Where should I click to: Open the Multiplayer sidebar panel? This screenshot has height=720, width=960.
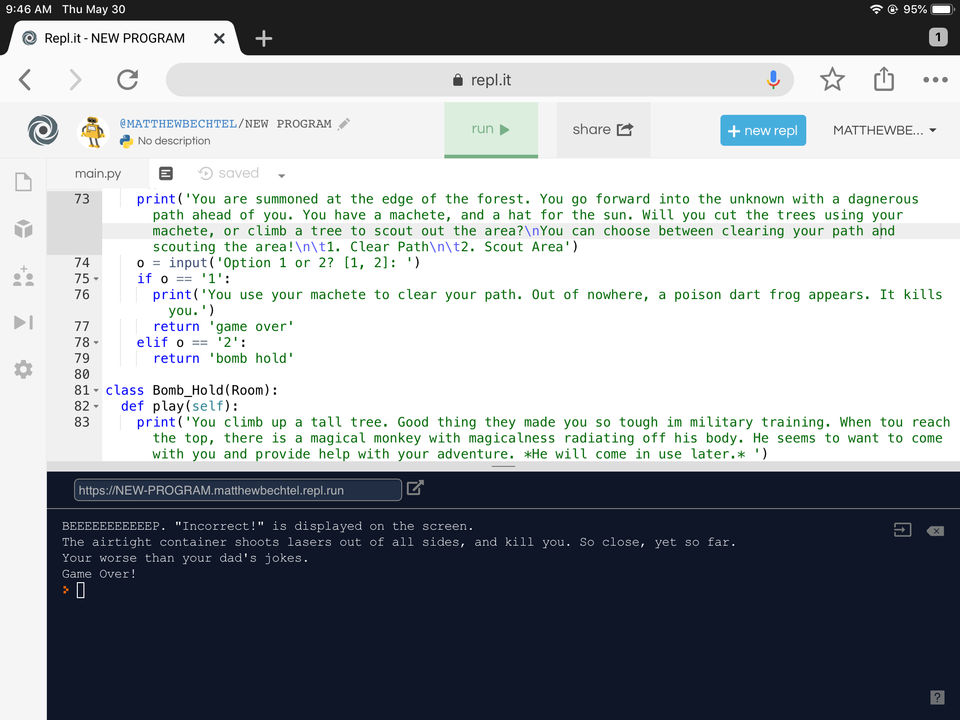pos(23,276)
